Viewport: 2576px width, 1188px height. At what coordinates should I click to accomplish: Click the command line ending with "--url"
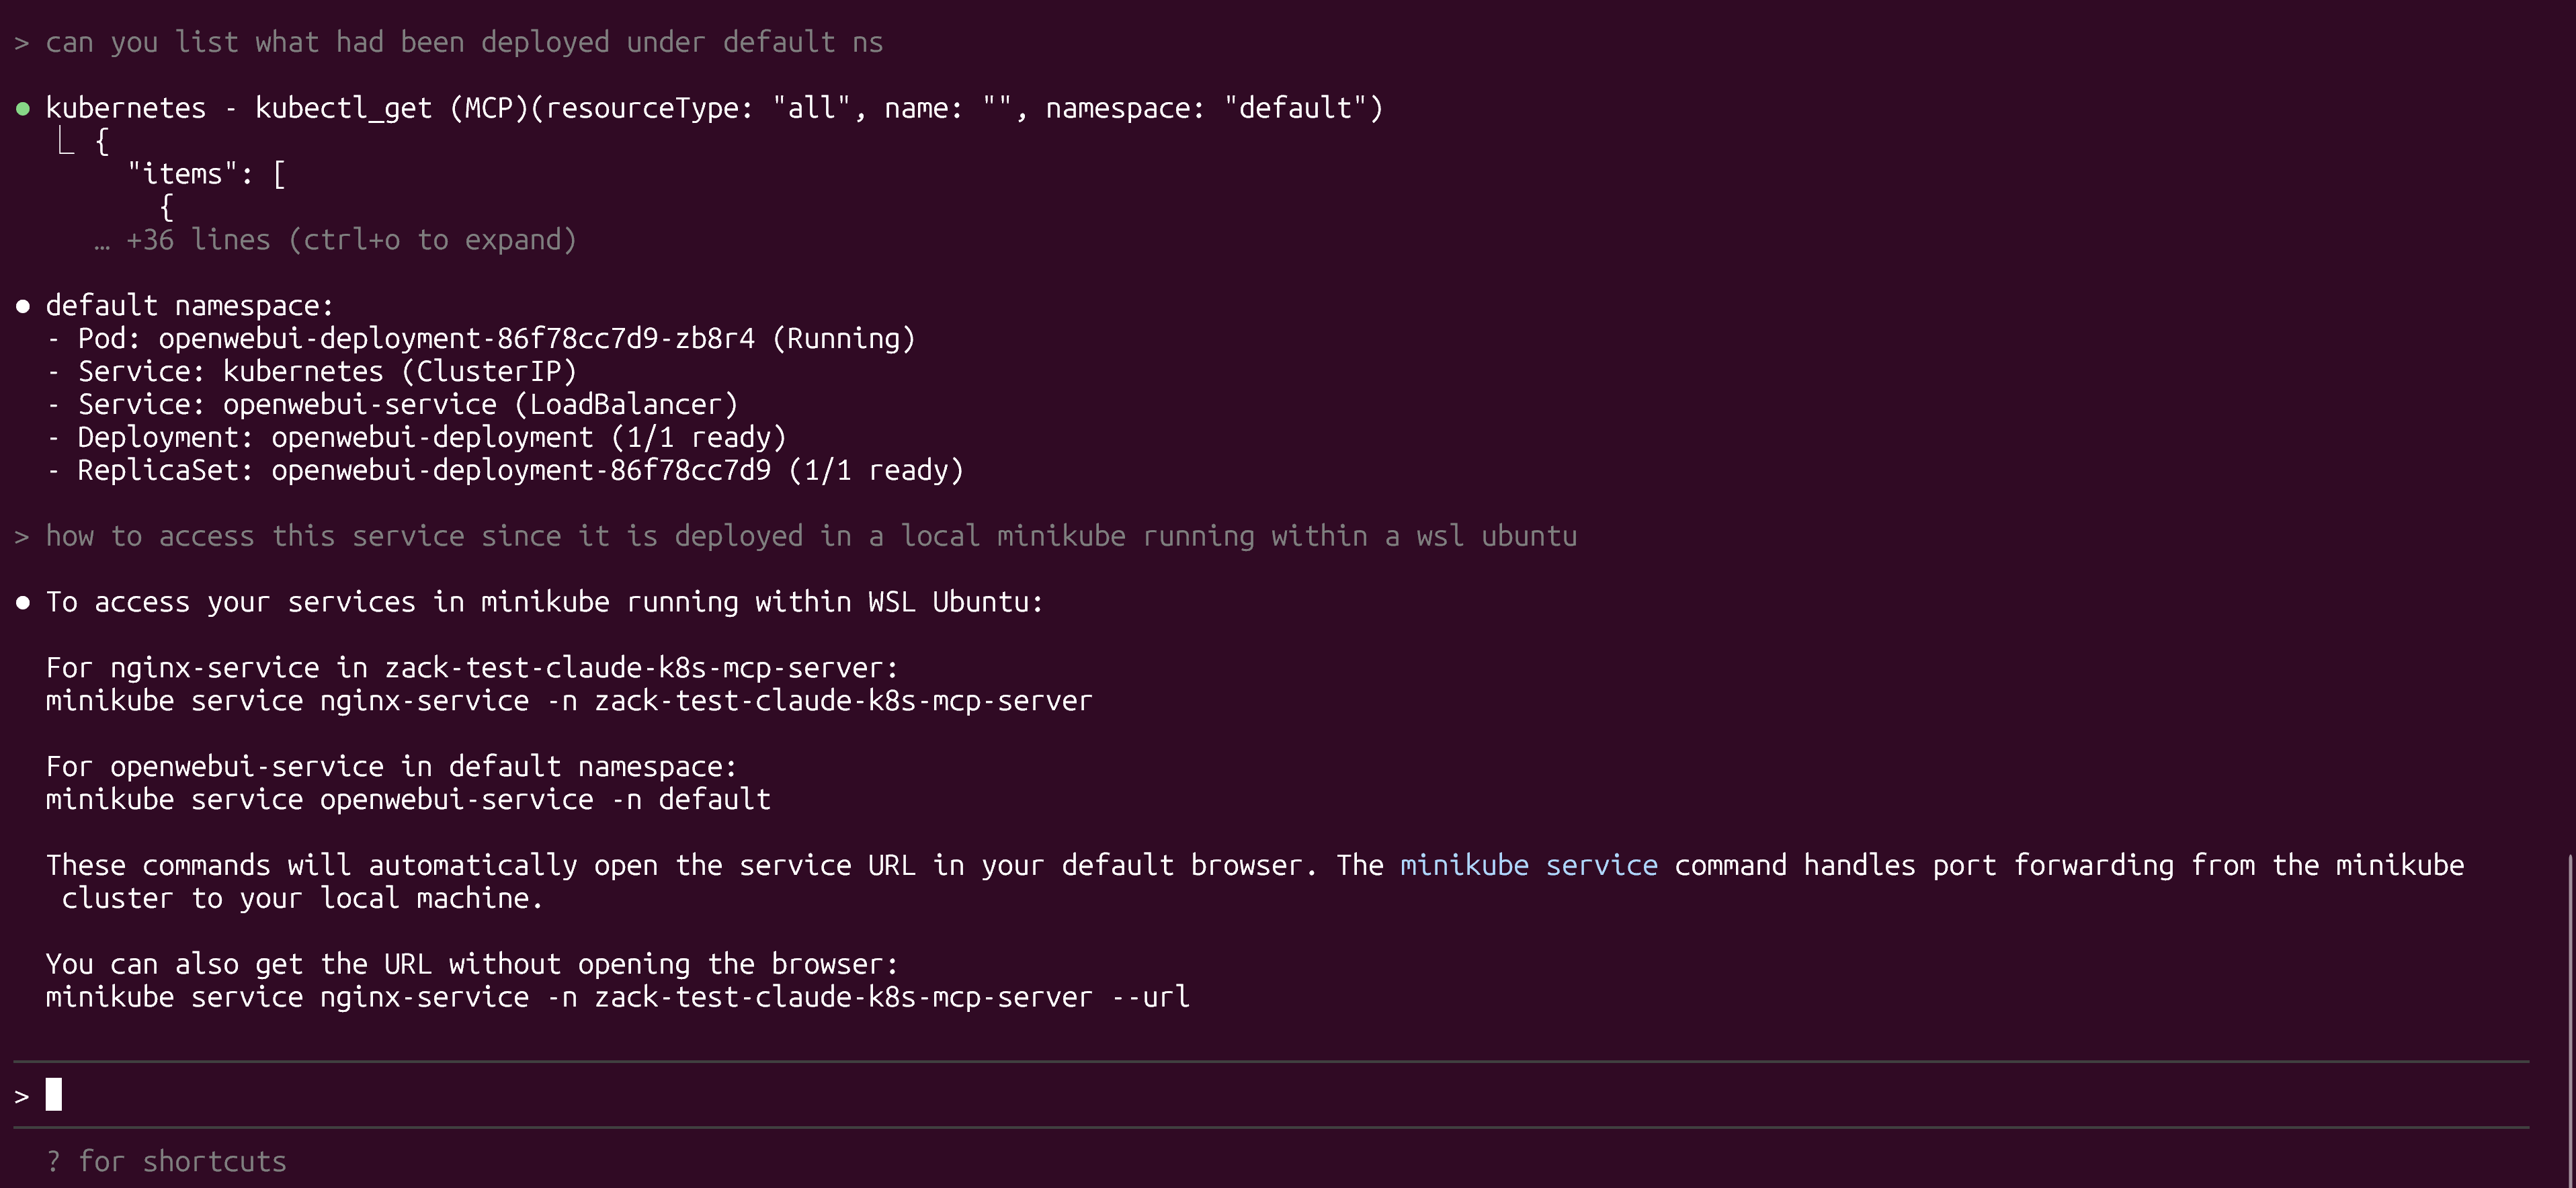pyautogui.click(x=617, y=997)
